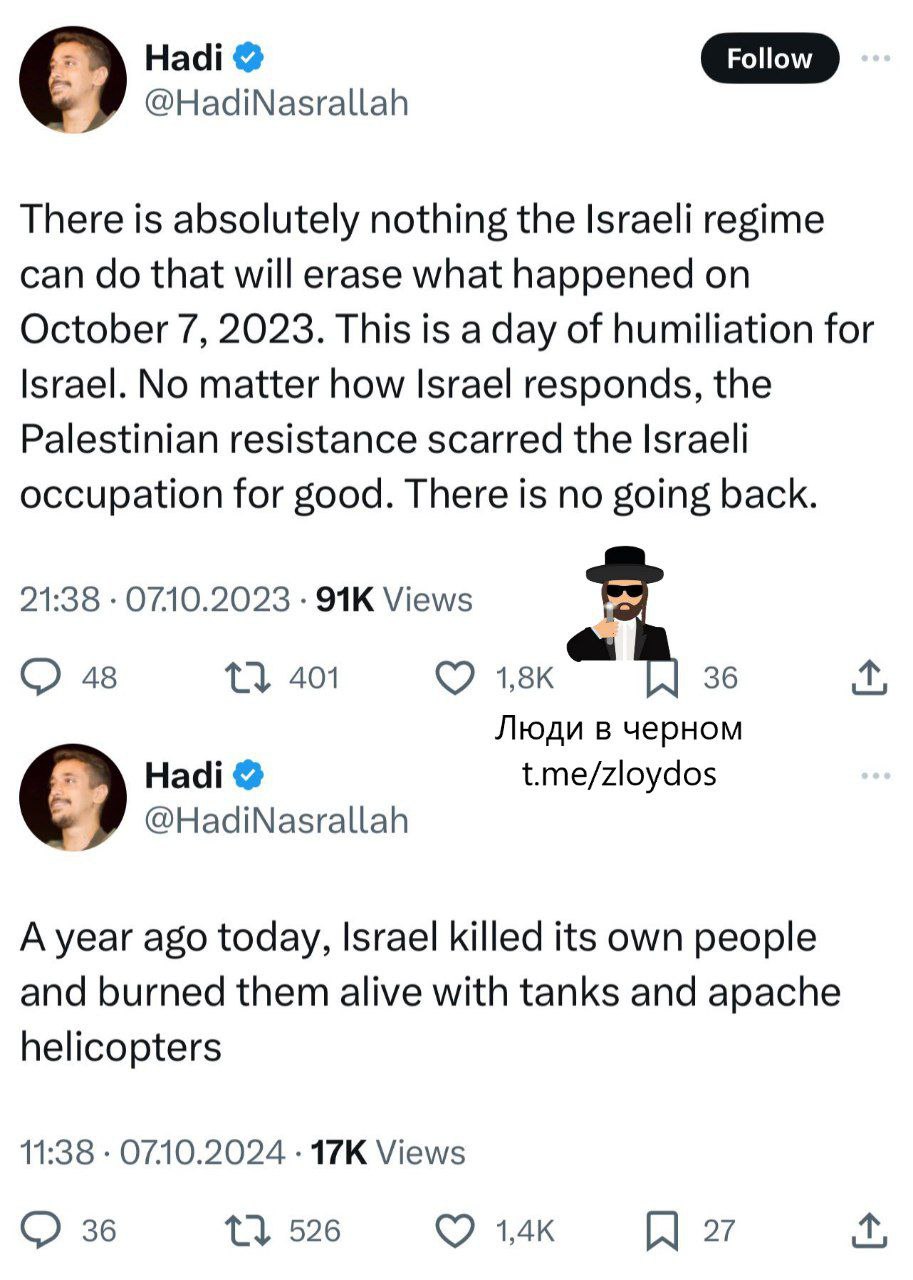Bookmark the first tweet with 36 bookmarks

point(661,678)
